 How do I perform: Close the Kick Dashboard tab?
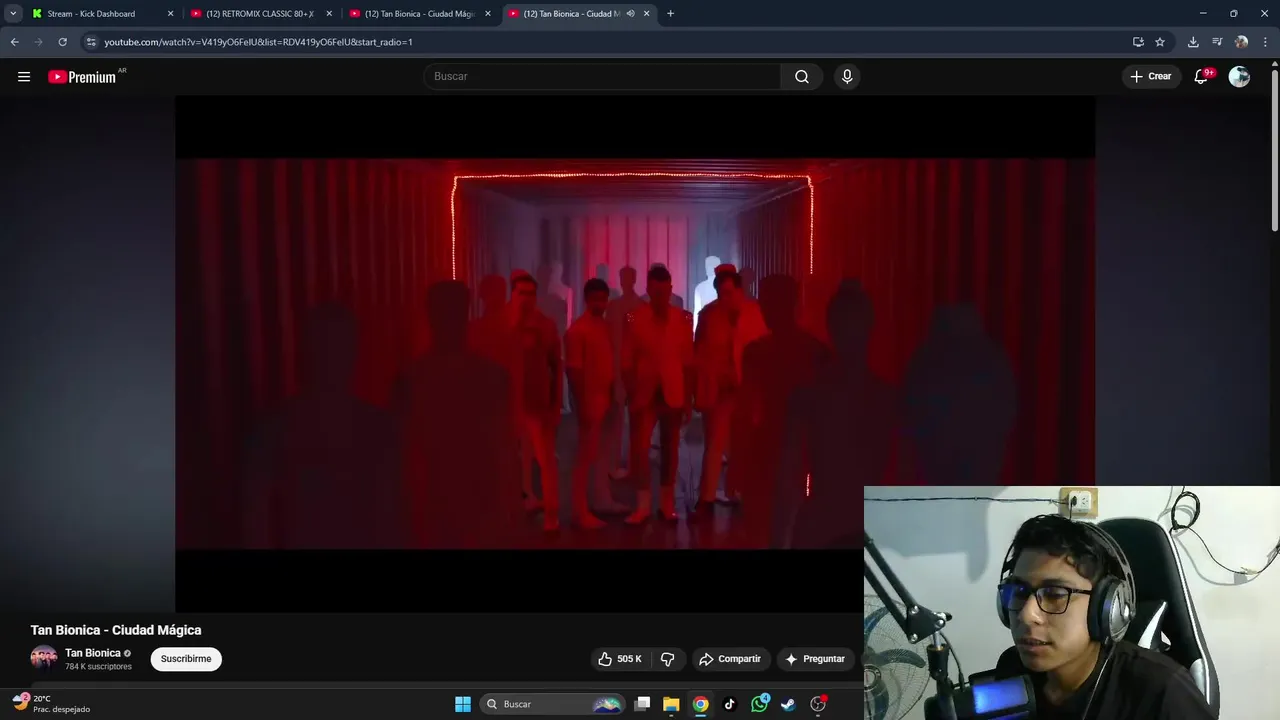(170, 14)
